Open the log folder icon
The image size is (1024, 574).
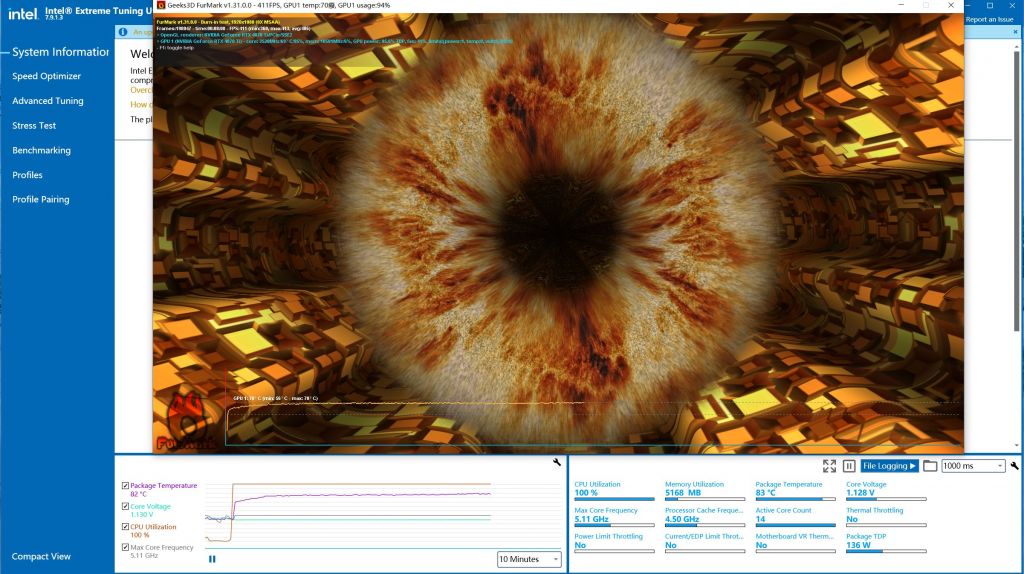point(930,466)
